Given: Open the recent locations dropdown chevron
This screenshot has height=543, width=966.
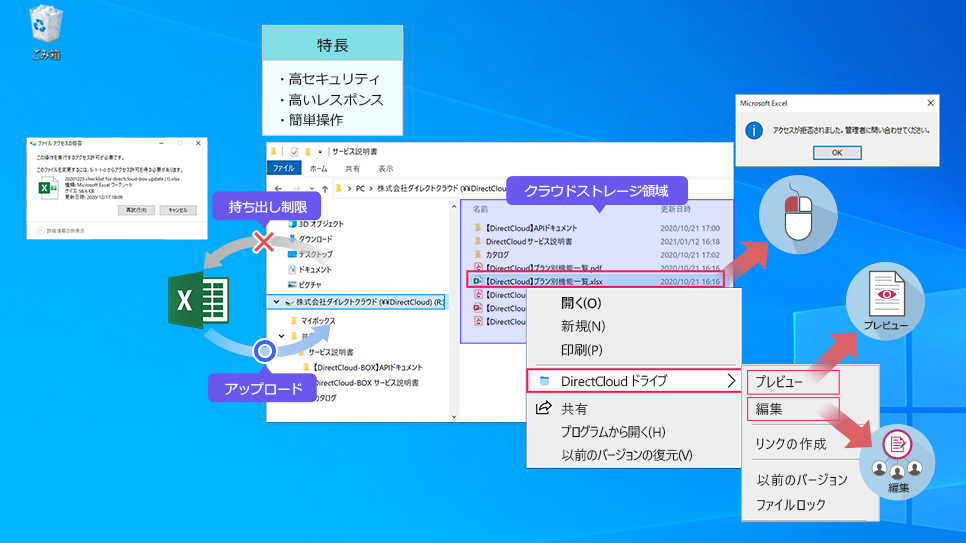Looking at the screenshot, I should (x=312, y=189).
